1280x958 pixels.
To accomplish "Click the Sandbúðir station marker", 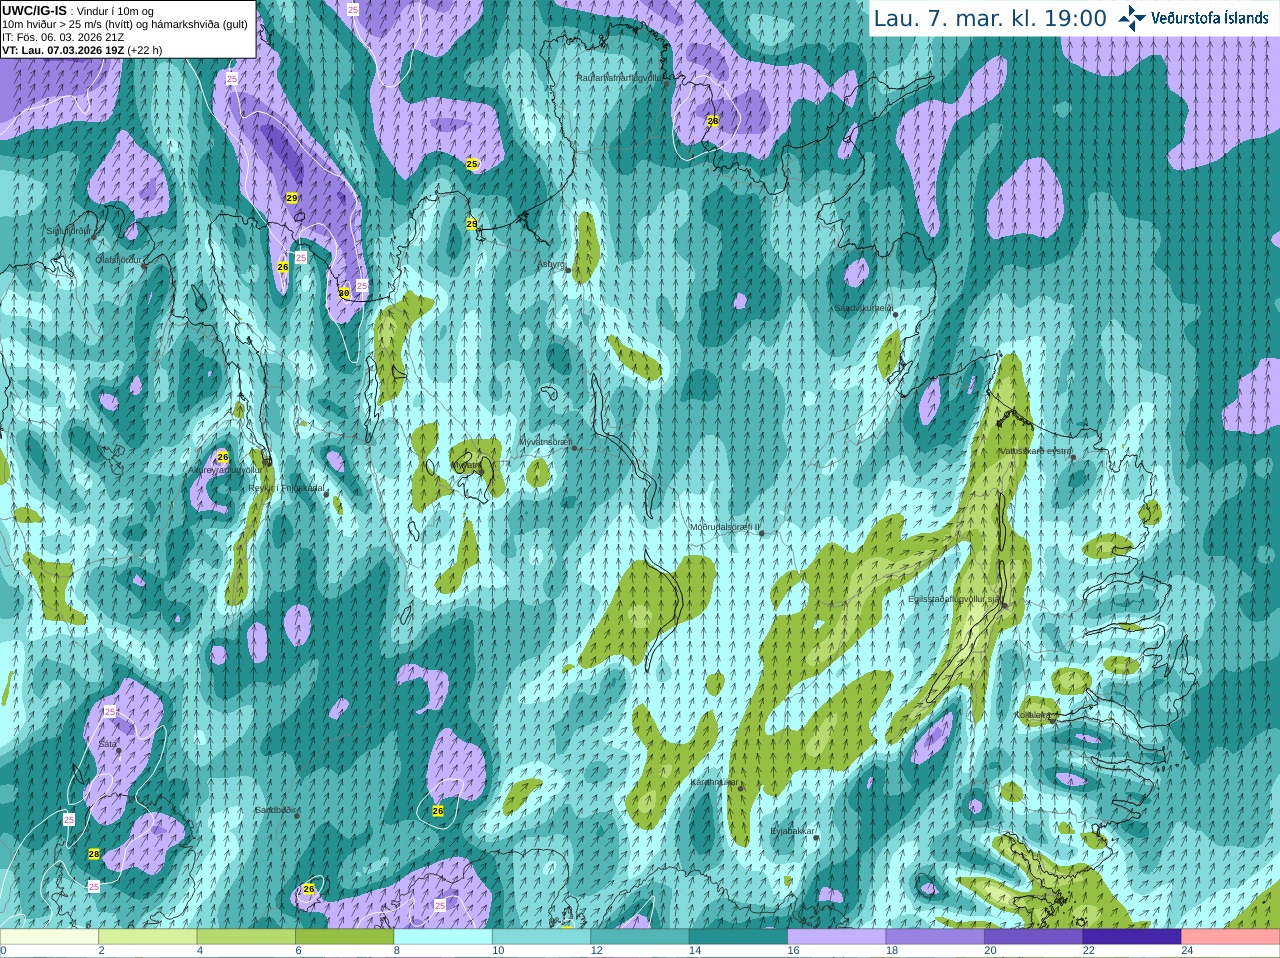I will pos(297,814).
